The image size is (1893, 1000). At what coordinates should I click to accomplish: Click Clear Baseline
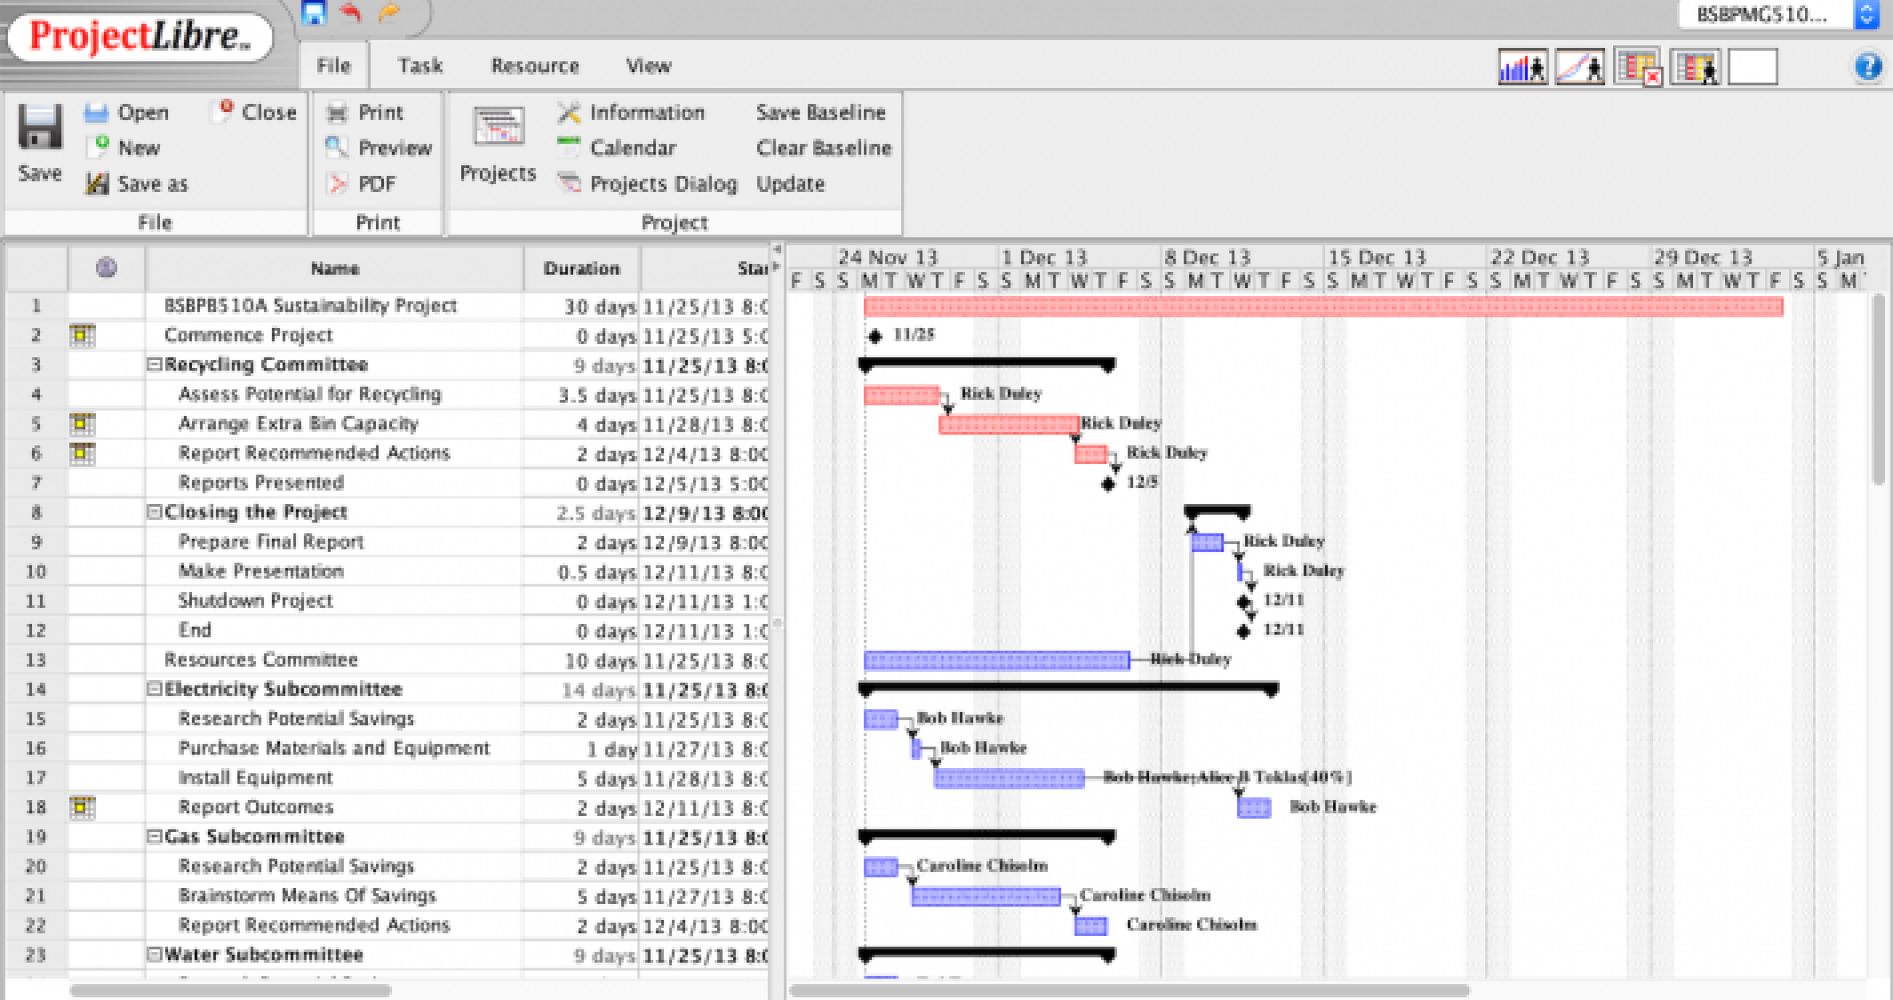coord(824,148)
